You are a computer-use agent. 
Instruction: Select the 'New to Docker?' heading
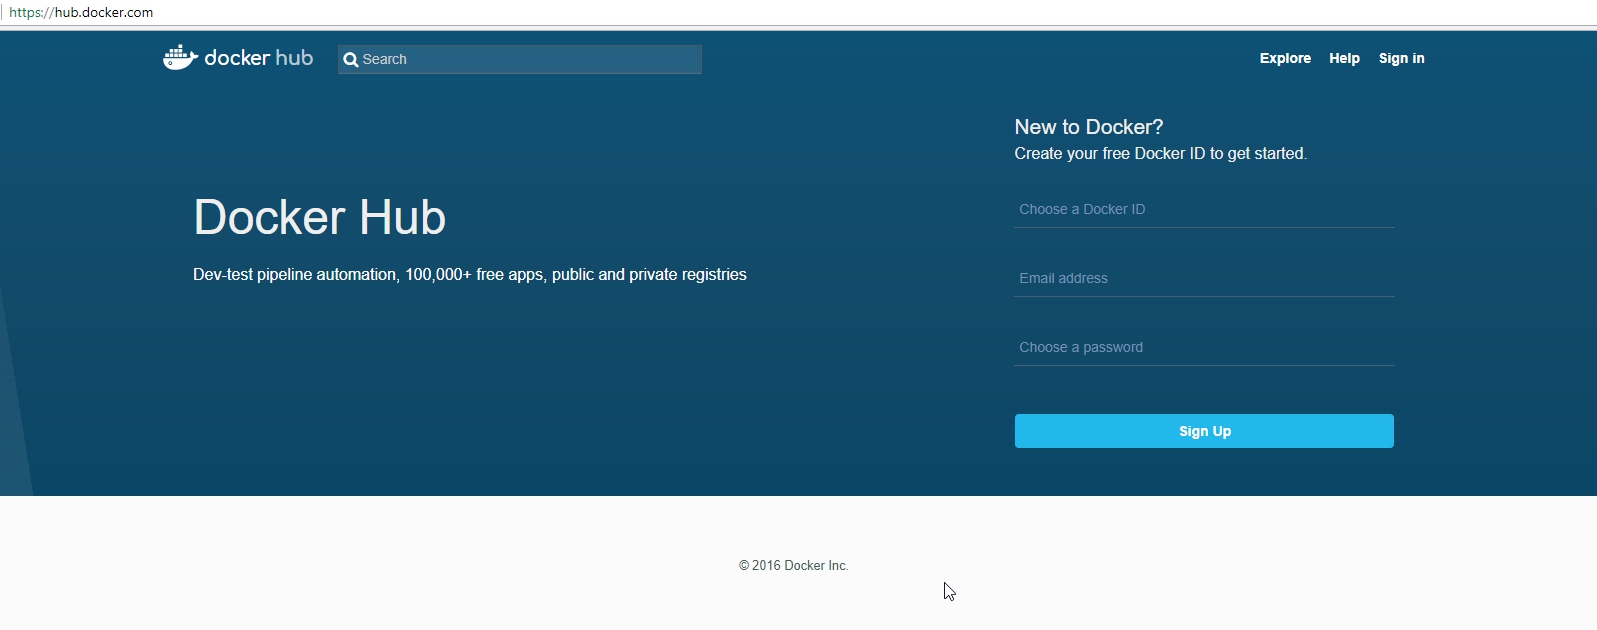pos(1089,127)
